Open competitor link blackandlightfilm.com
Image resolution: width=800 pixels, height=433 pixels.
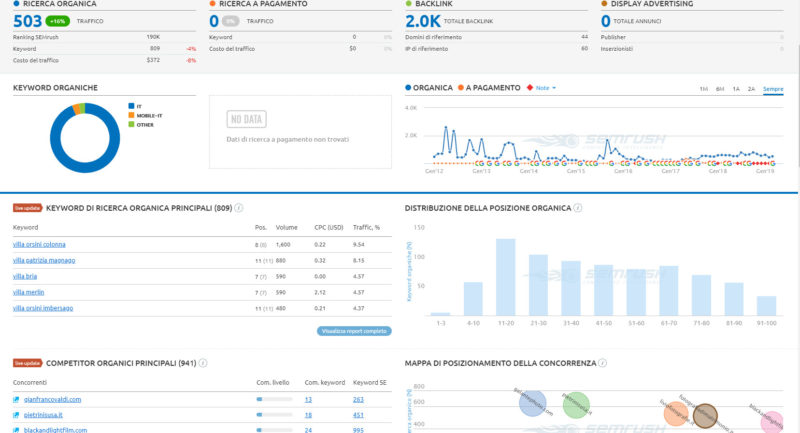click(x=56, y=430)
